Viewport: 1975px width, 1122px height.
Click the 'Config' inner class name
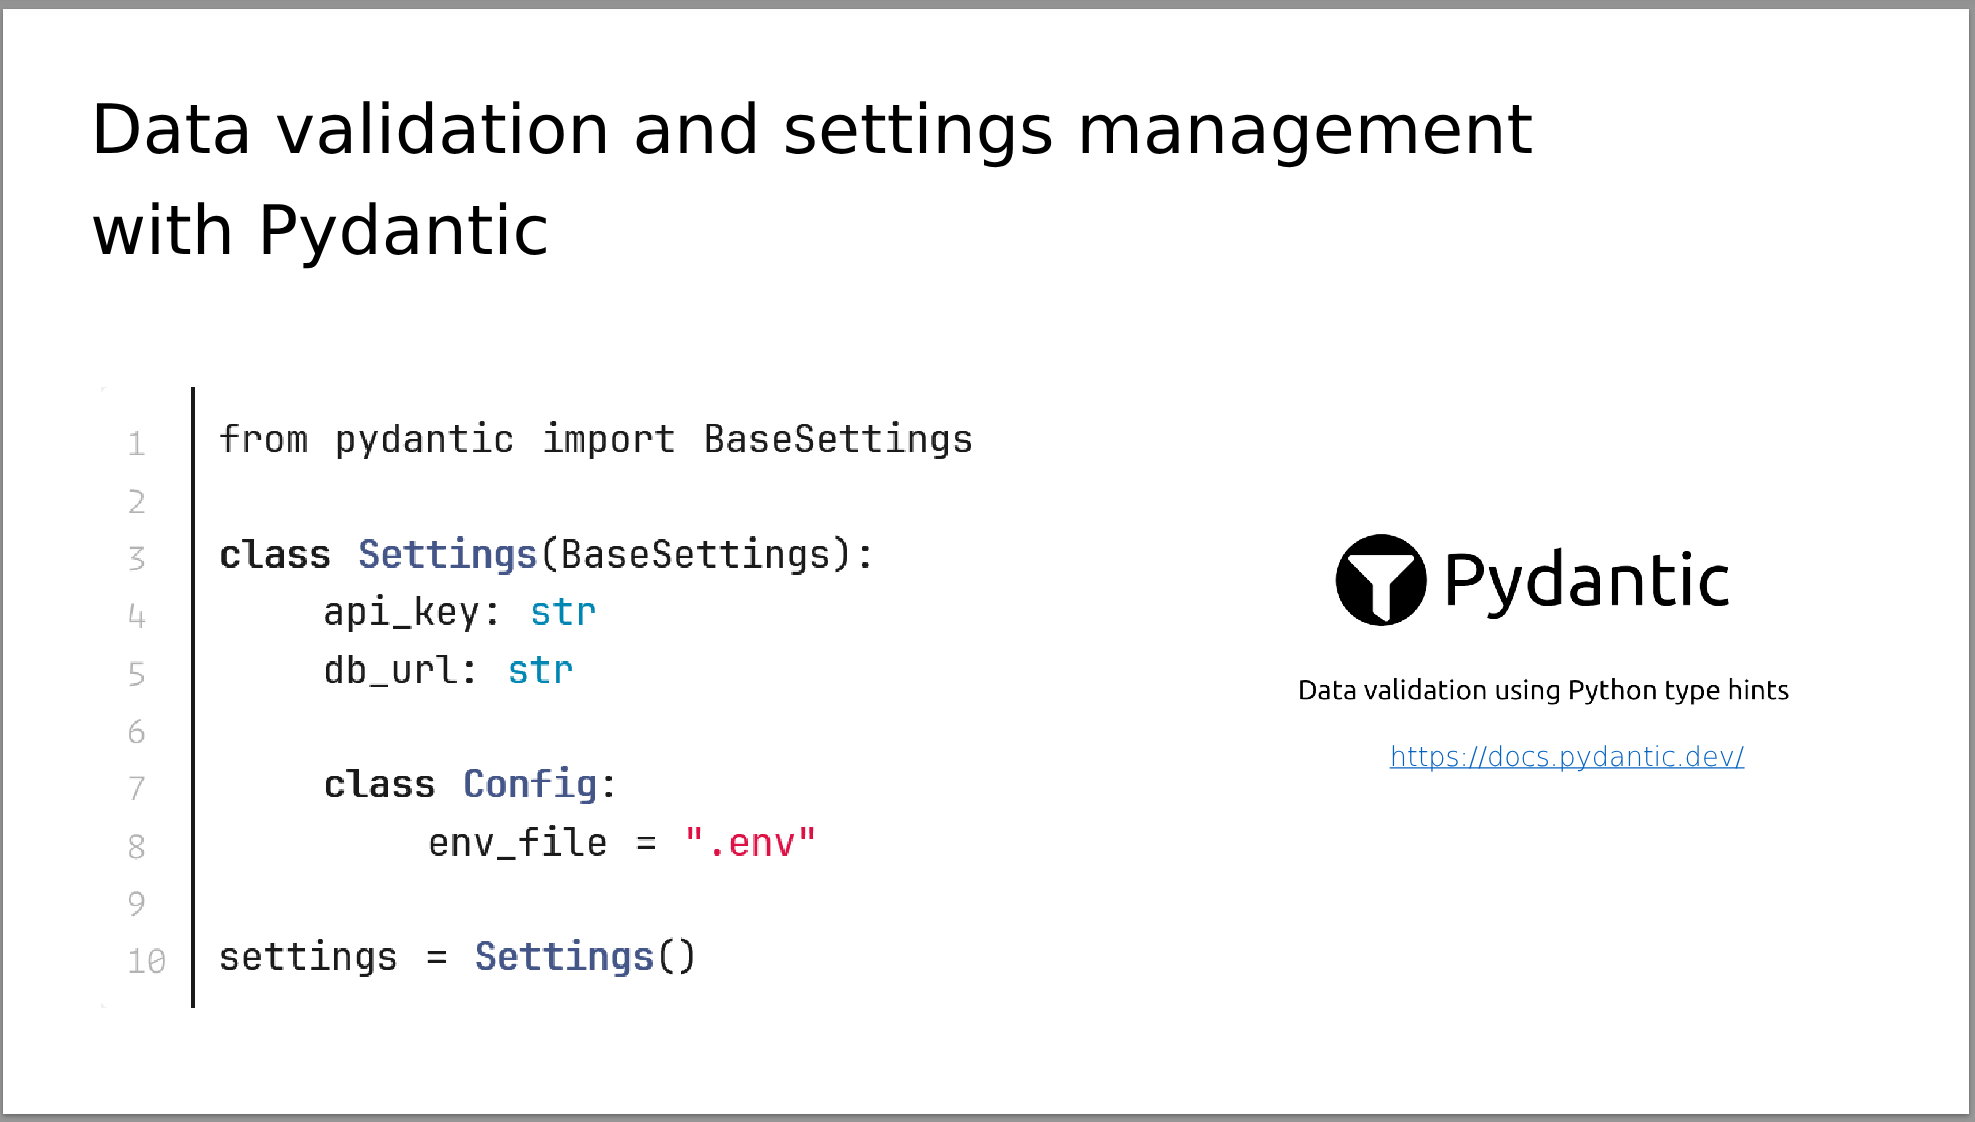tap(529, 785)
